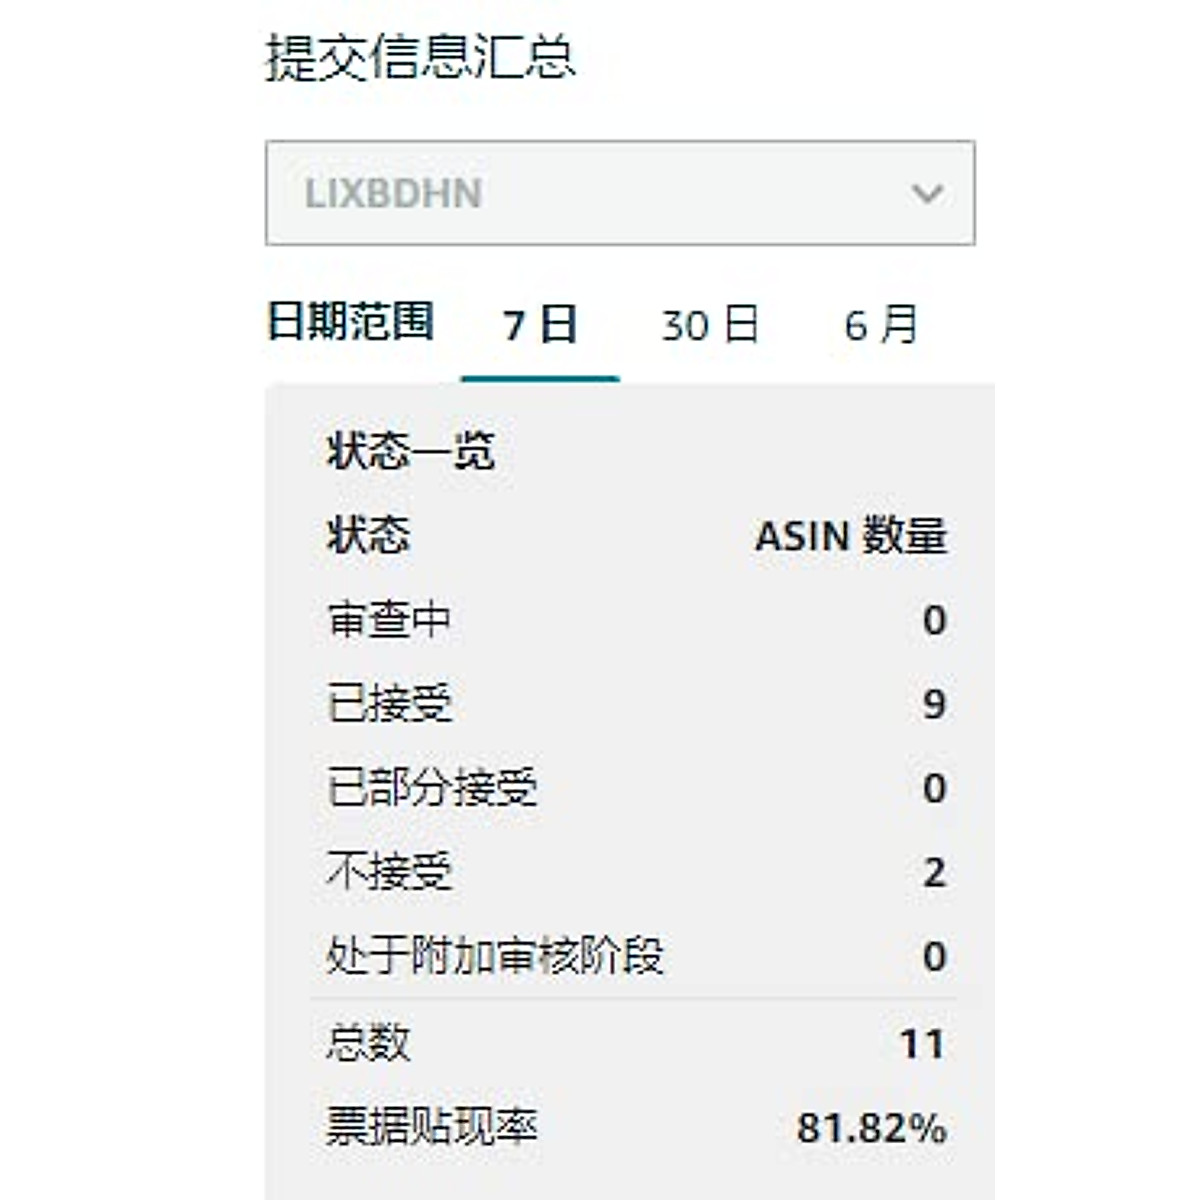
Task: Select the 30 日 date range tab
Action: pyautogui.click(x=710, y=326)
